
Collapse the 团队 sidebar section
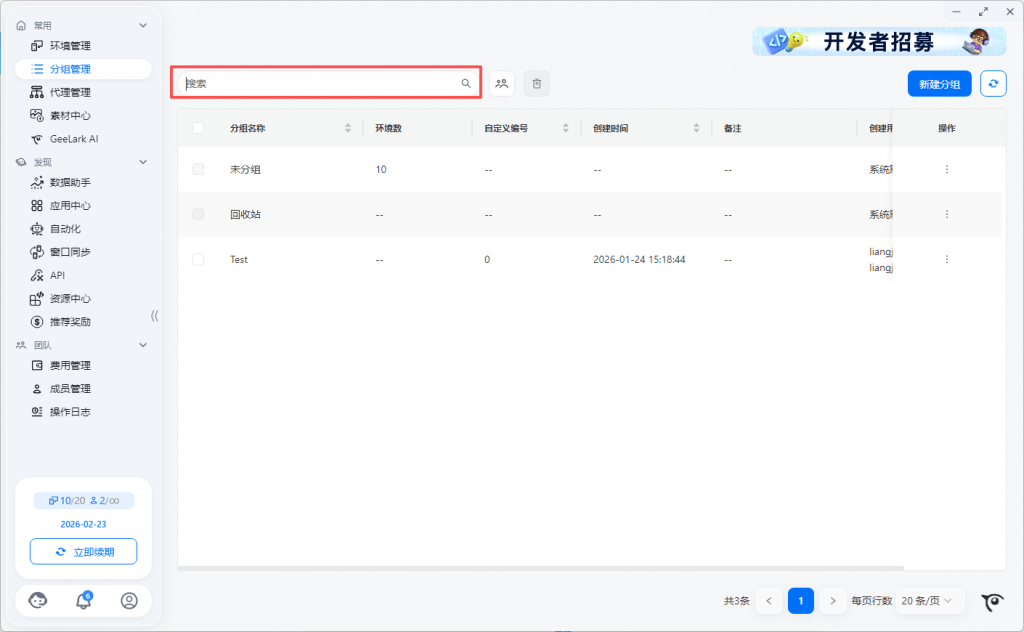click(143, 345)
